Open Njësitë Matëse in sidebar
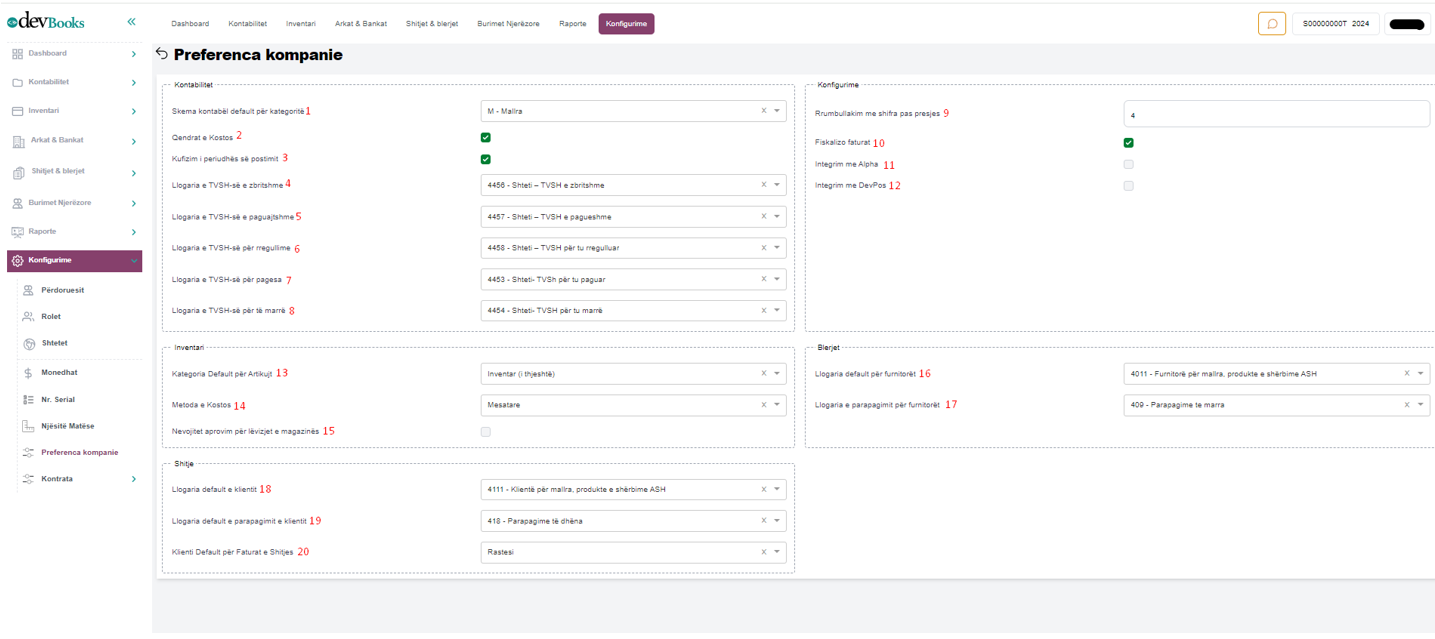 click(67, 426)
